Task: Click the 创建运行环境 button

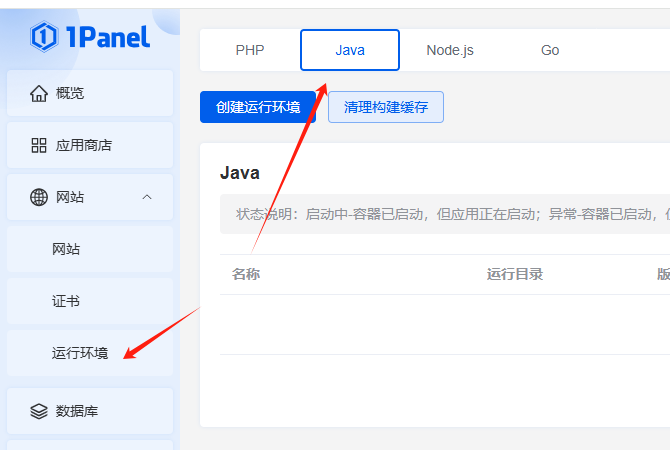Action: click(x=258, y=107)
